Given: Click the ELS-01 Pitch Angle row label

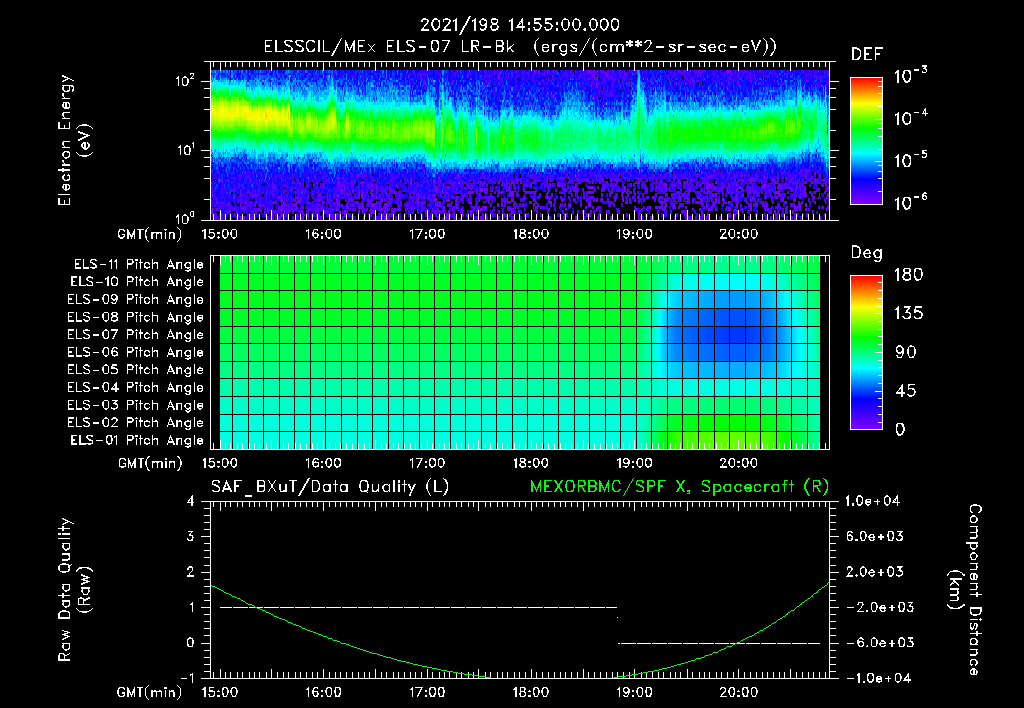Looking at the screenshot, I should pos(137,440).
